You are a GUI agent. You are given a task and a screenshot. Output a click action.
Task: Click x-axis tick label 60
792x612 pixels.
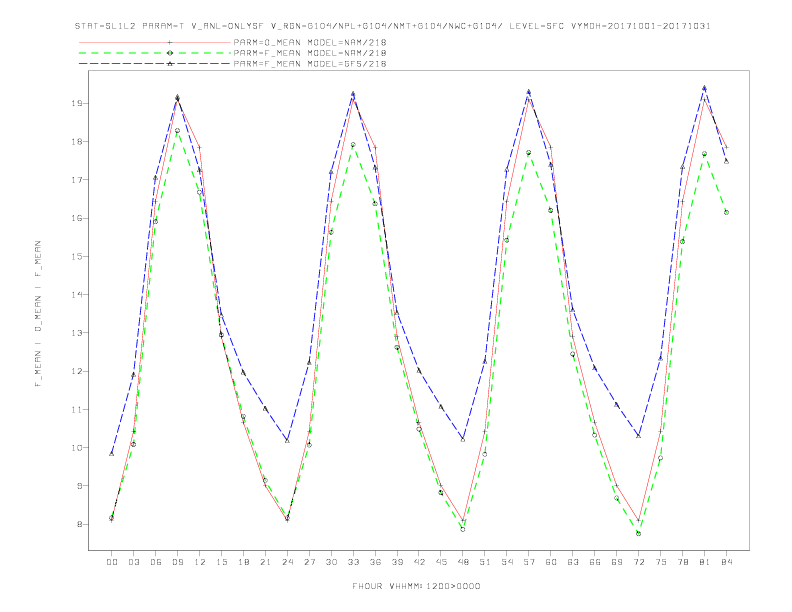click(551, 562)
